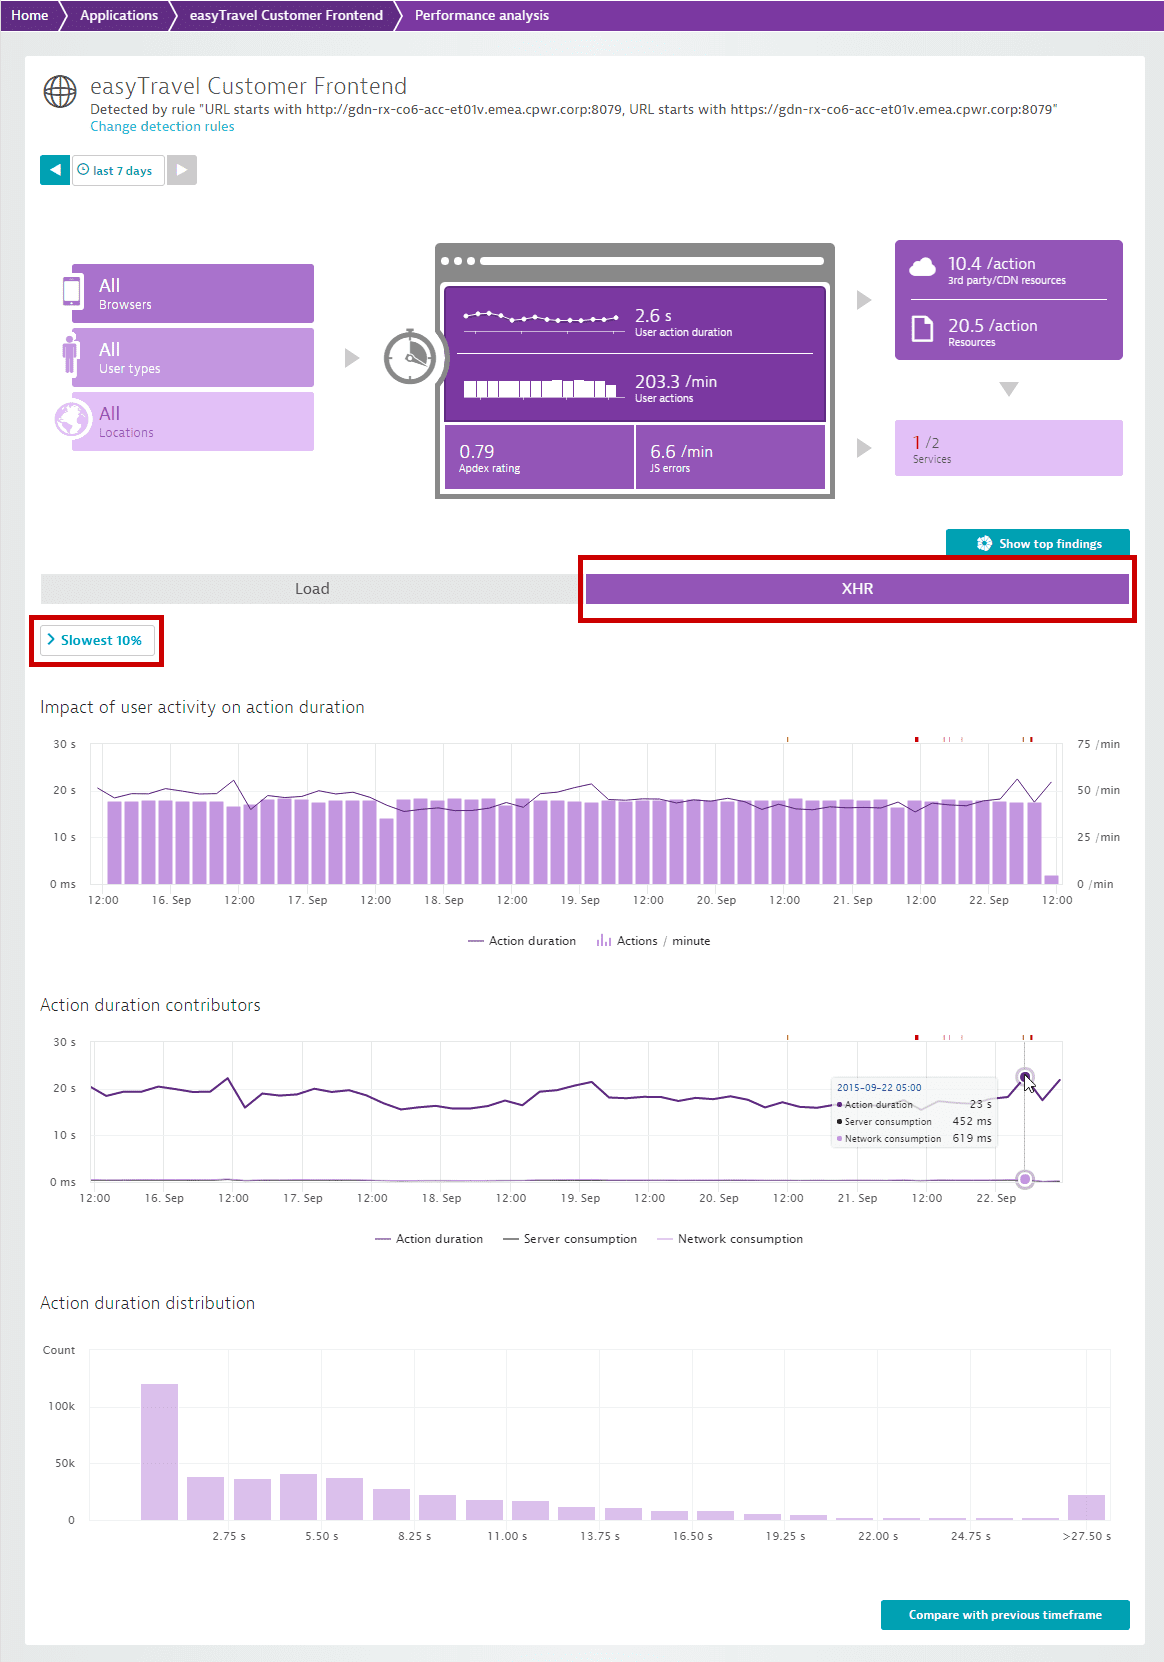Click Show top findings button

click(1038, 543)
